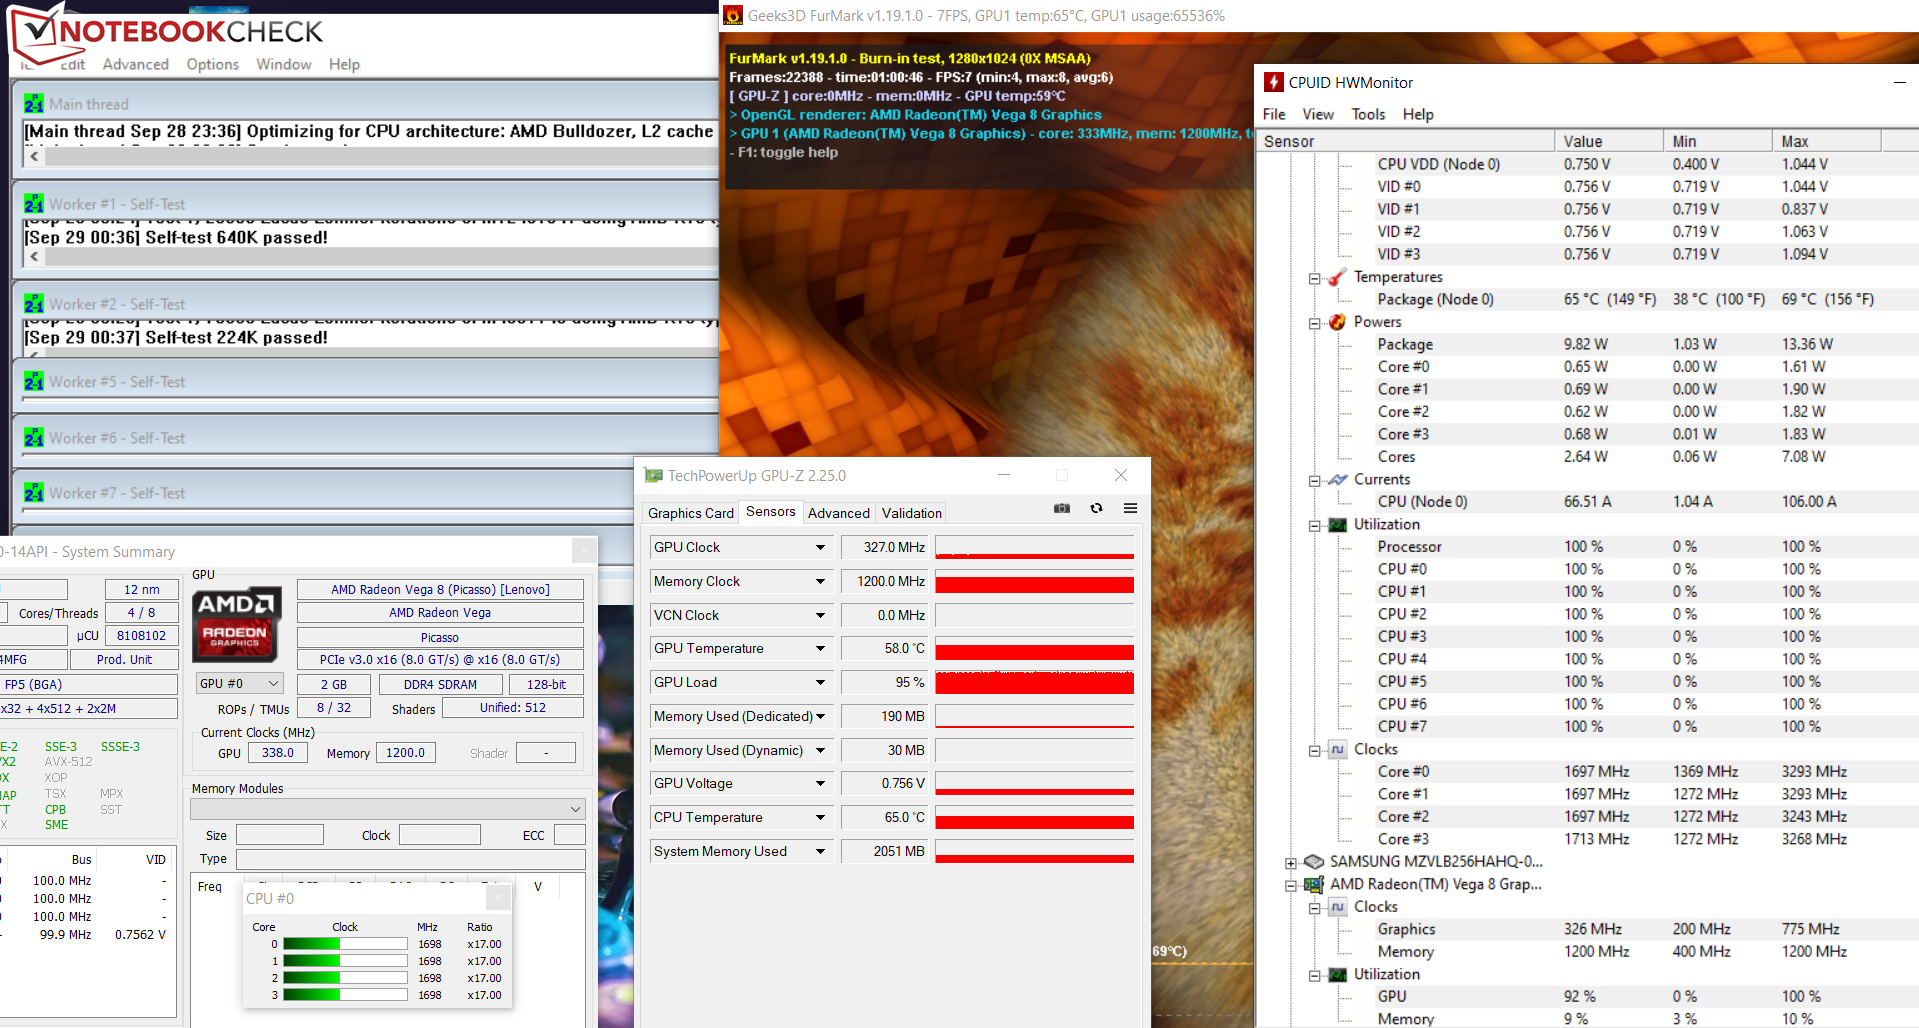Click the Currents icon in HWMonitor tree

(1337, 480)
